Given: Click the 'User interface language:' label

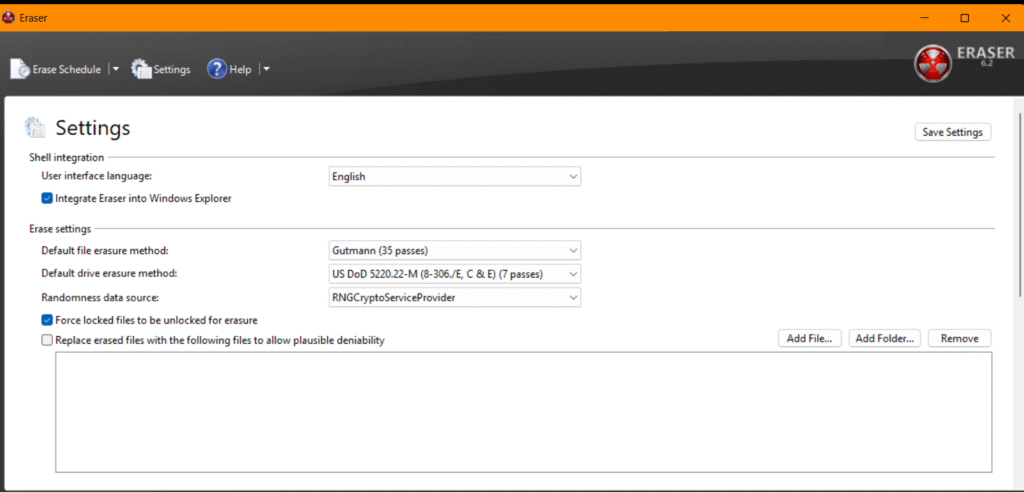Looking at the screenshot, I should click(97, 176).
